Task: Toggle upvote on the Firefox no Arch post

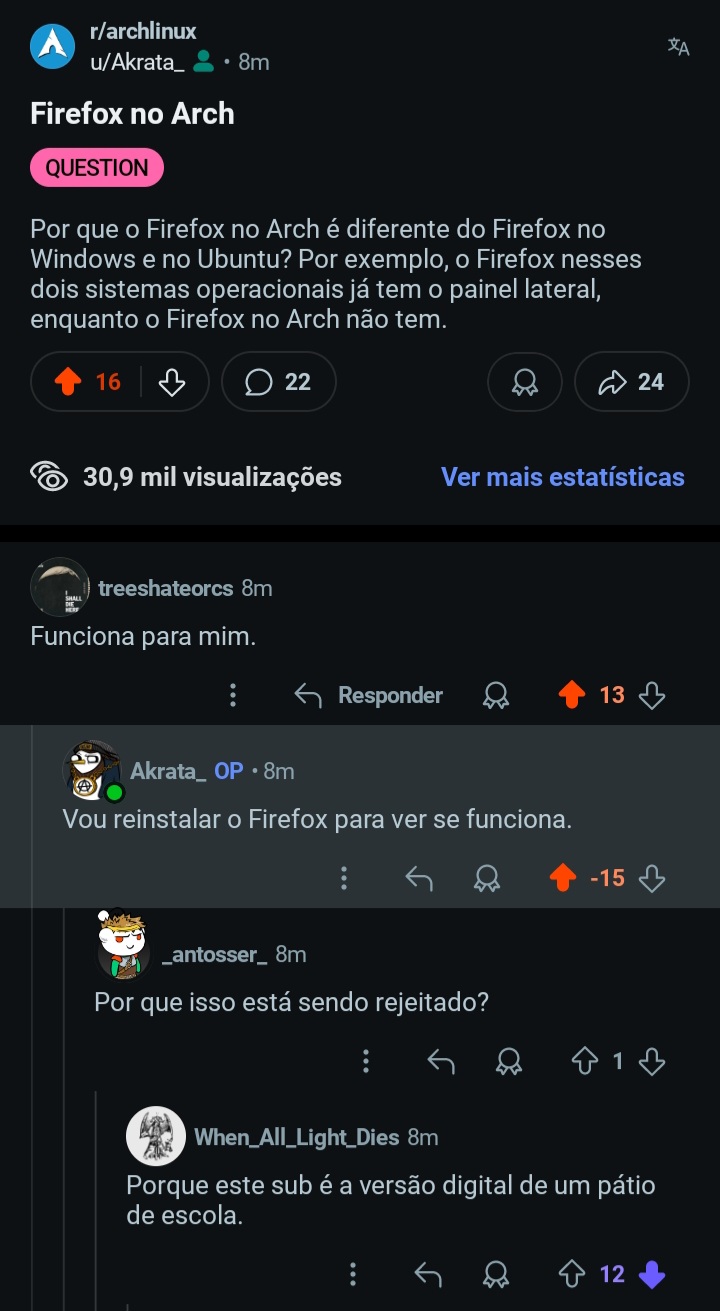Action: [69, 382]
